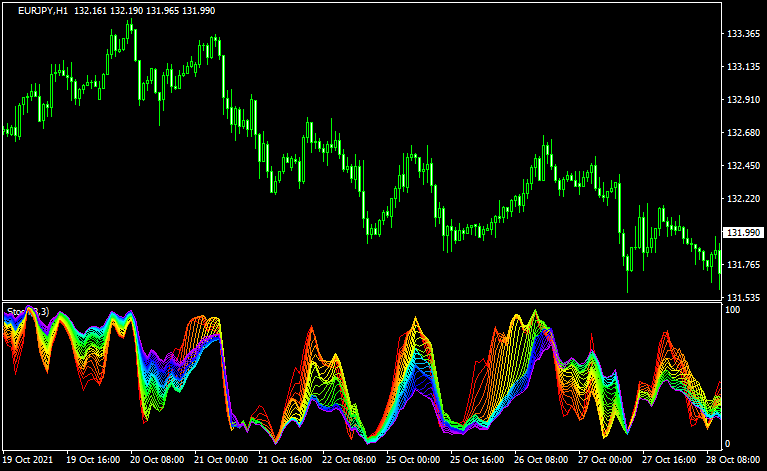Select the 27 Oct 16:00 time marker
This screenshot has width=767, height=471.
(668, 461)
